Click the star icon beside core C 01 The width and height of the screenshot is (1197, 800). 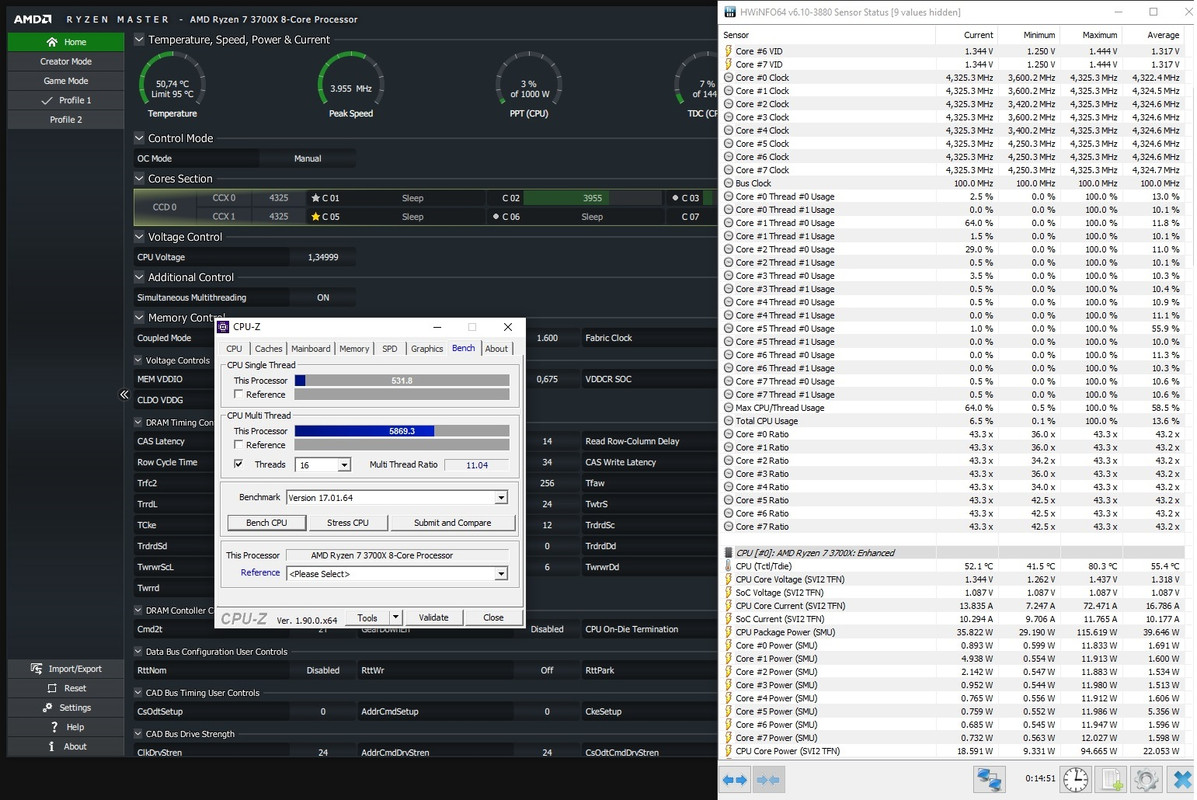click(315, 198)
